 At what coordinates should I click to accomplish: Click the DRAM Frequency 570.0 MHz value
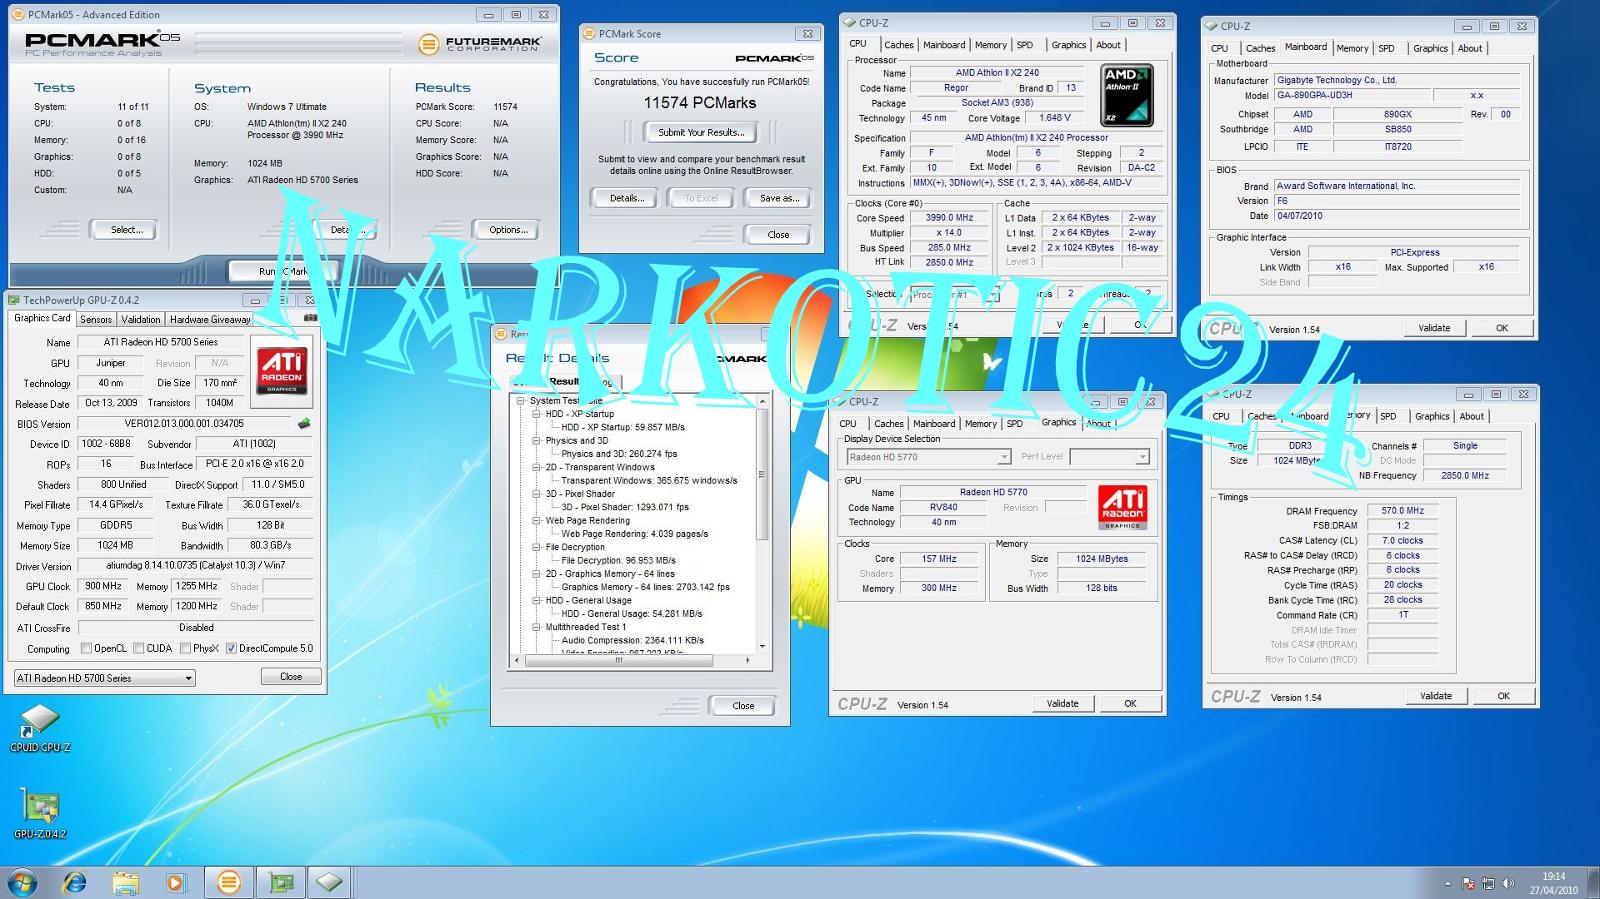[x=1402, y=511]
